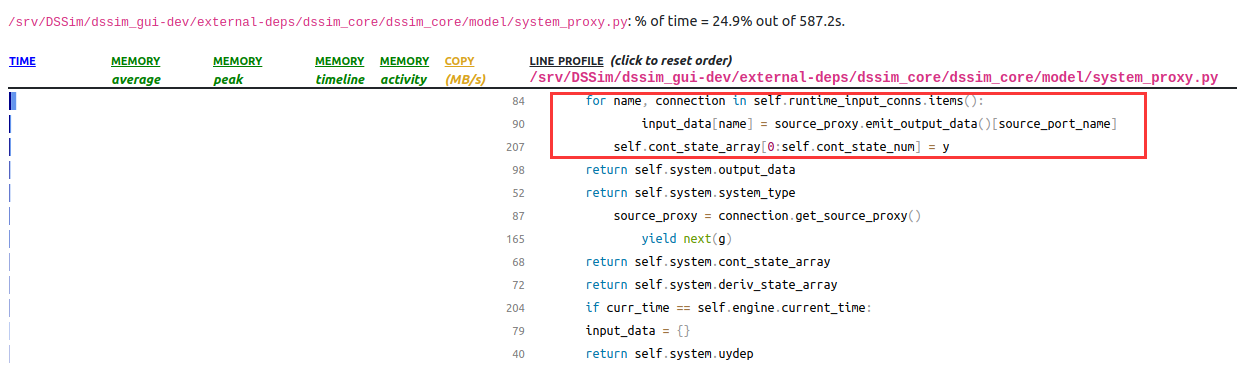Sort by the TIME column header
The height and width of the screenshot is (367, 1237).
point(22,62)
